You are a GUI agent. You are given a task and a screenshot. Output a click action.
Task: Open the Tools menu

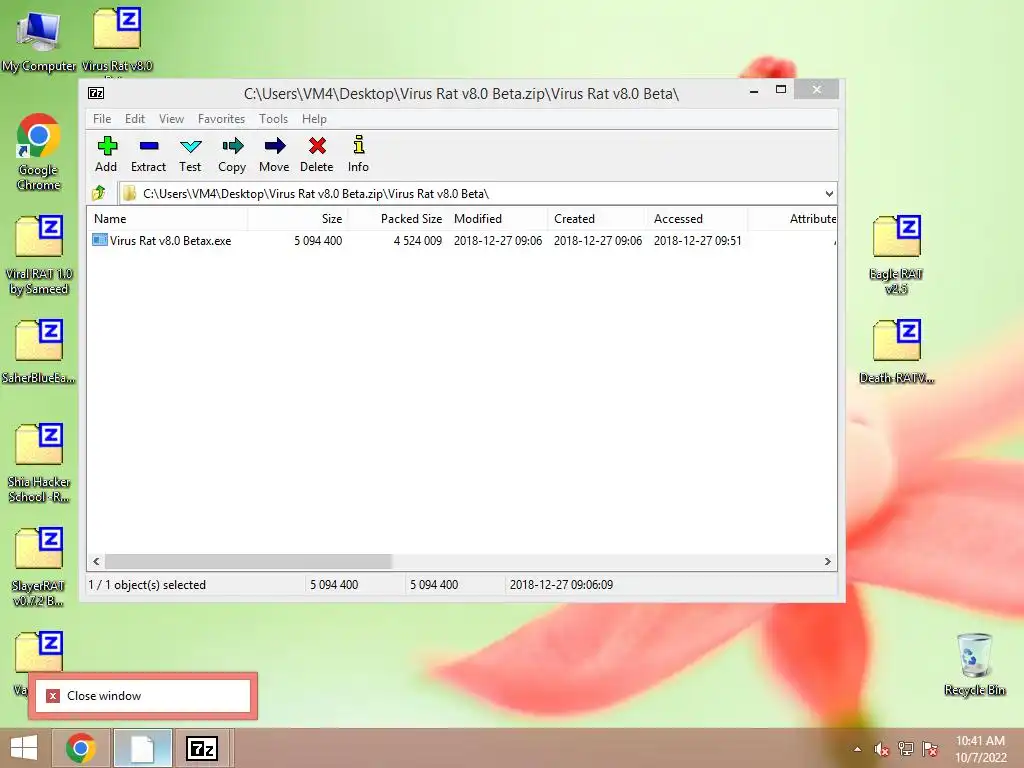pyautogui.click(x=273, y=119)
